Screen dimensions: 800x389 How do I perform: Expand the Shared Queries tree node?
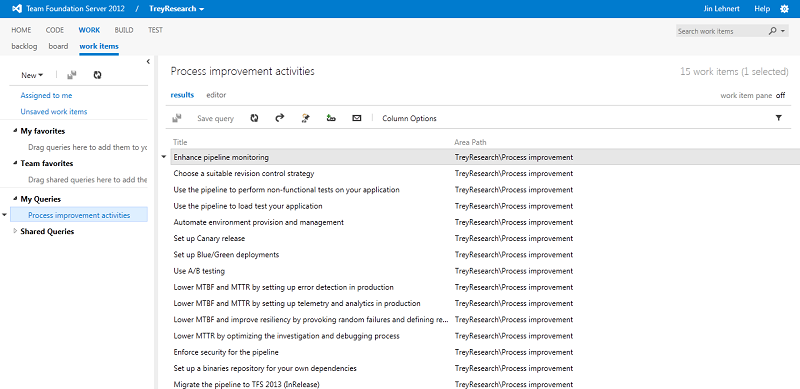pos(15,231)
